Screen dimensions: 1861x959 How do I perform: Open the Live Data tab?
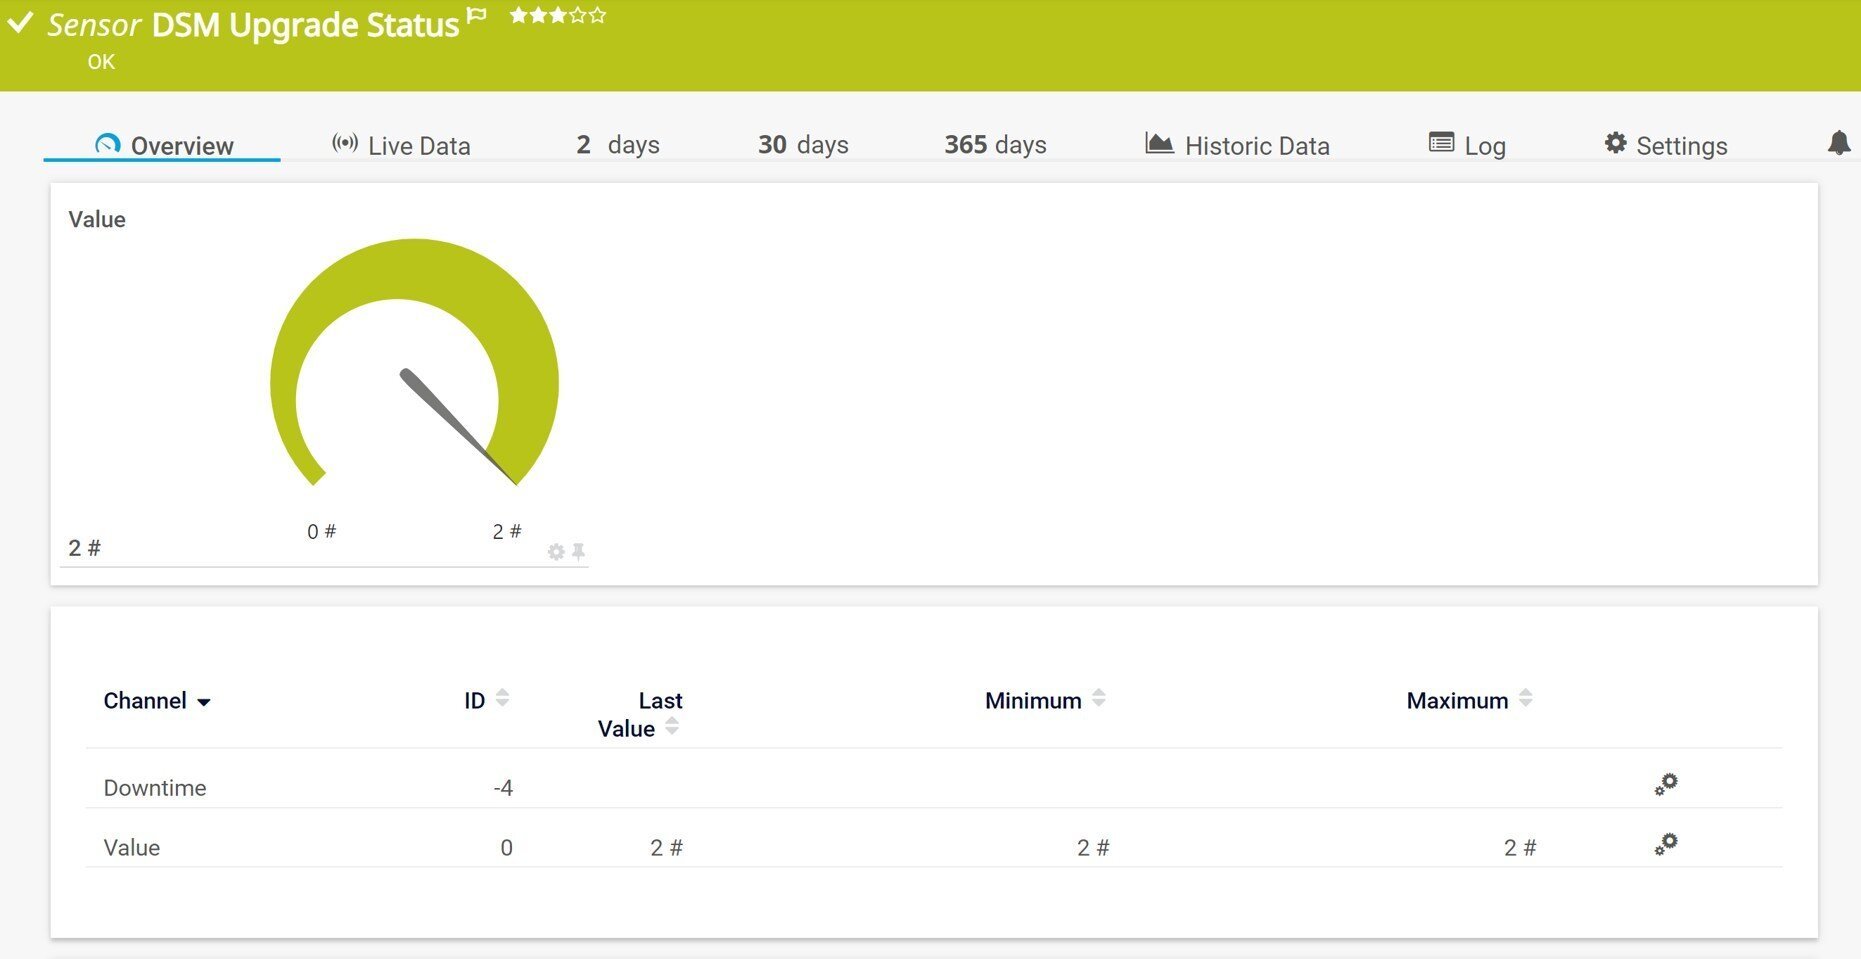pos(401,145)
